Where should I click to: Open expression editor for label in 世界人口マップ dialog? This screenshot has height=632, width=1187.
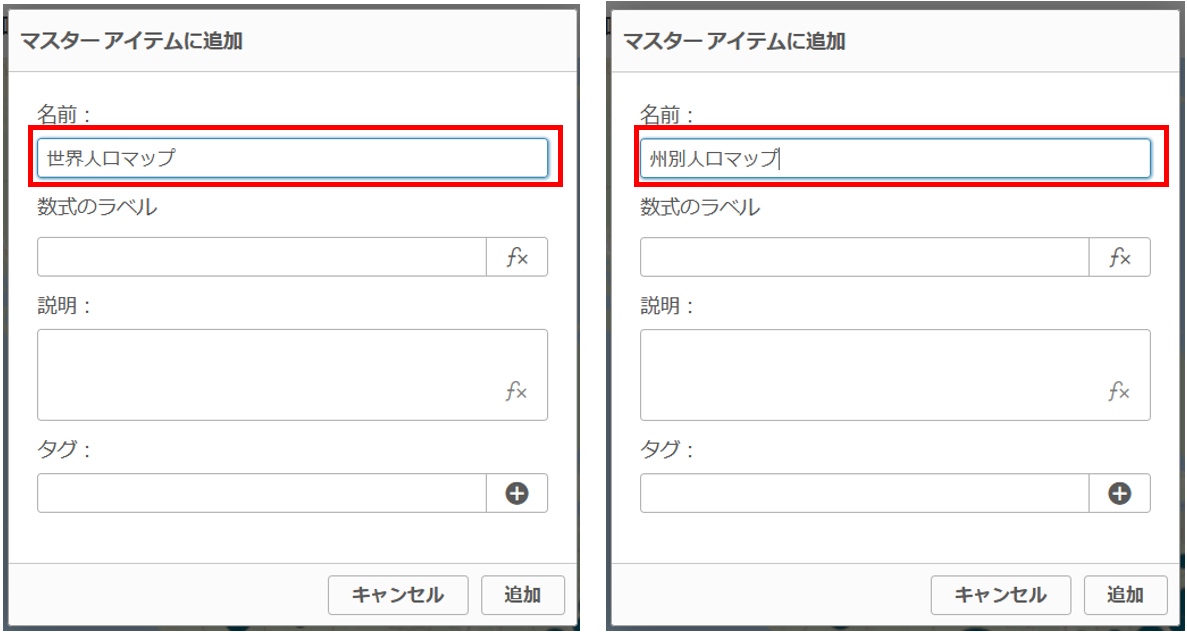[x=517, y=258]
